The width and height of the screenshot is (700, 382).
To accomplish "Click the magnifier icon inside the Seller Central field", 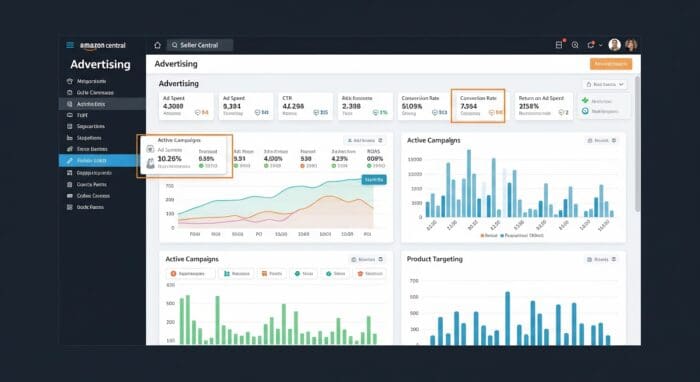I will (x=175, y=45).
